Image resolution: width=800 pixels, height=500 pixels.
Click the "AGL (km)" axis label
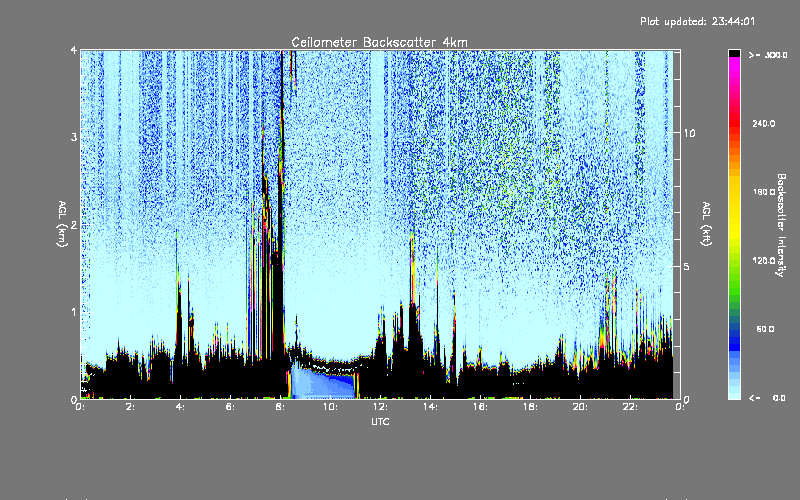click(x=62, y=224)
